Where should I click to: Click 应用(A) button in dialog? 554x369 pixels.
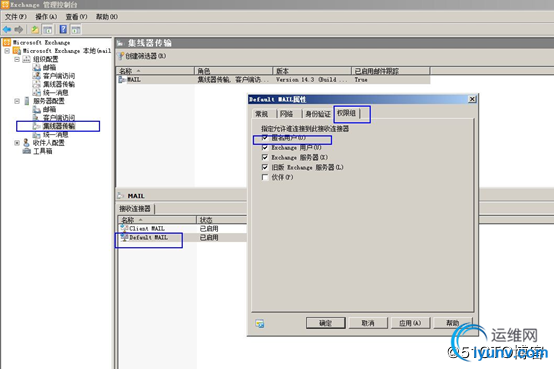(x=410, y=323)
